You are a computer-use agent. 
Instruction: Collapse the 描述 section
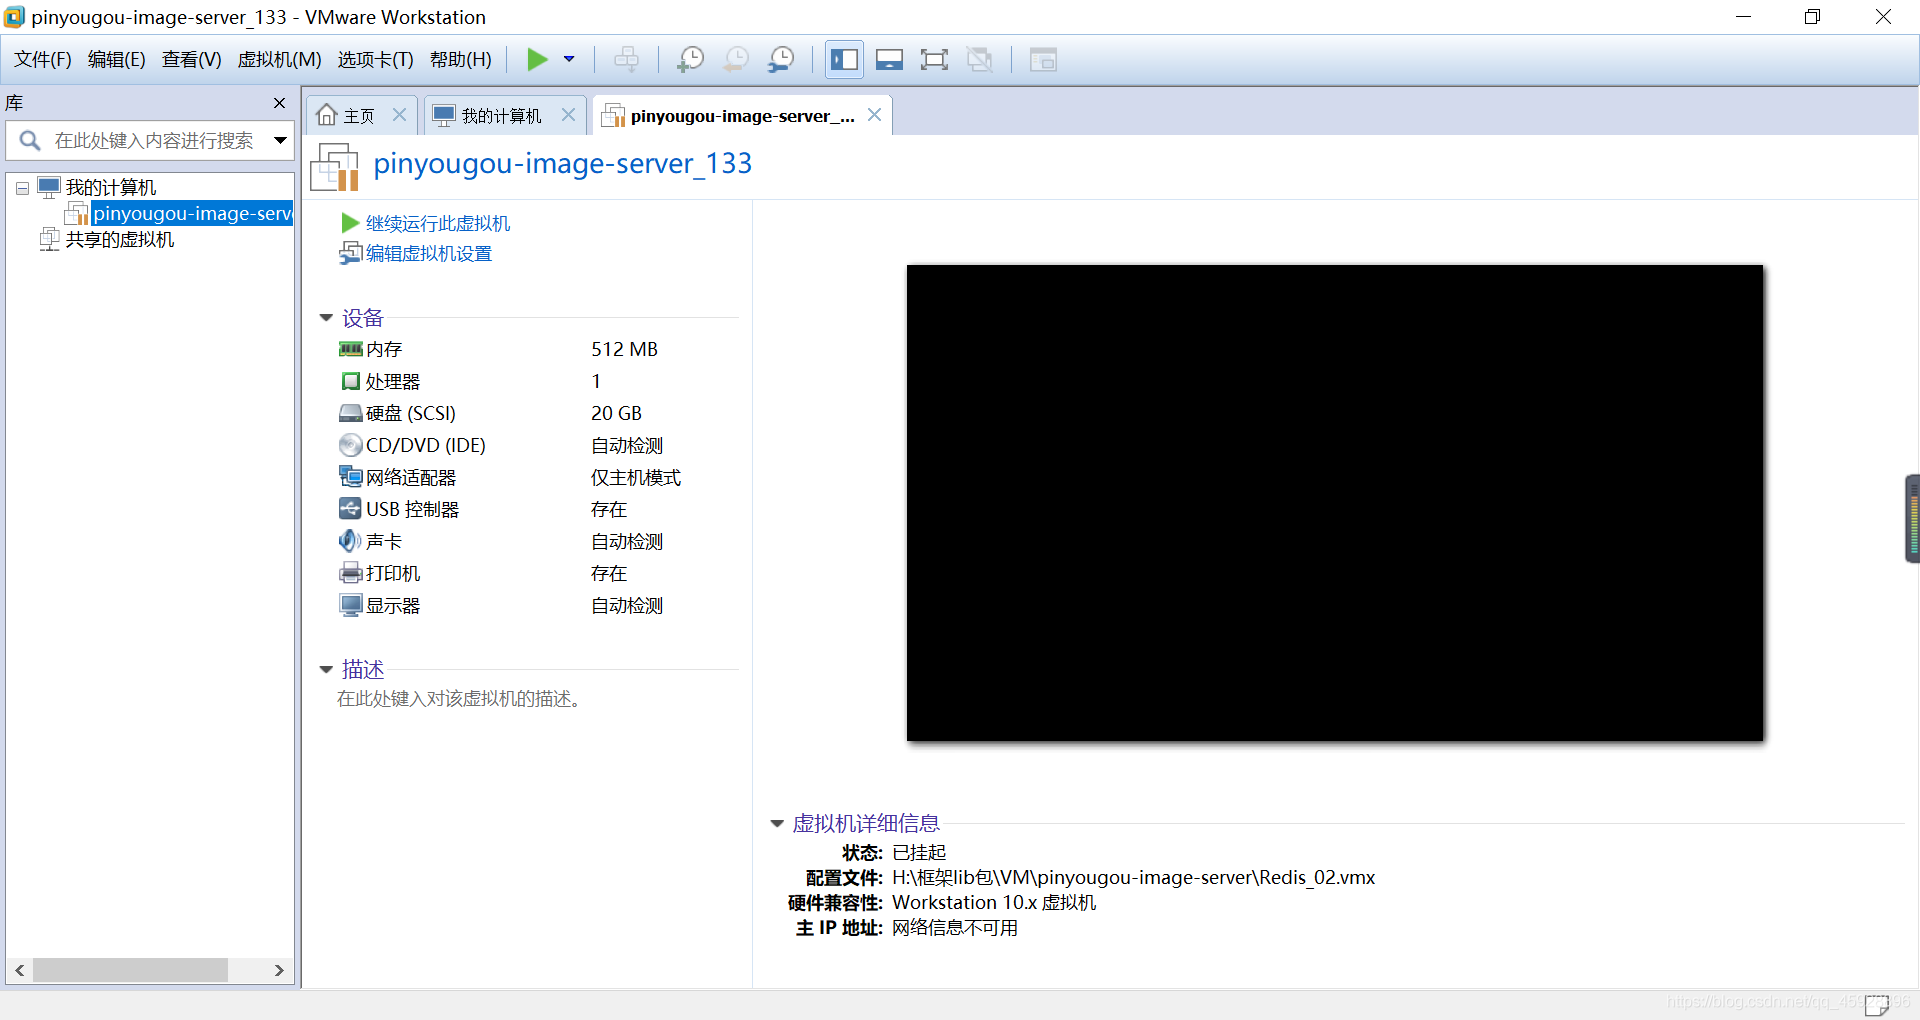click(x=326, y=670)
